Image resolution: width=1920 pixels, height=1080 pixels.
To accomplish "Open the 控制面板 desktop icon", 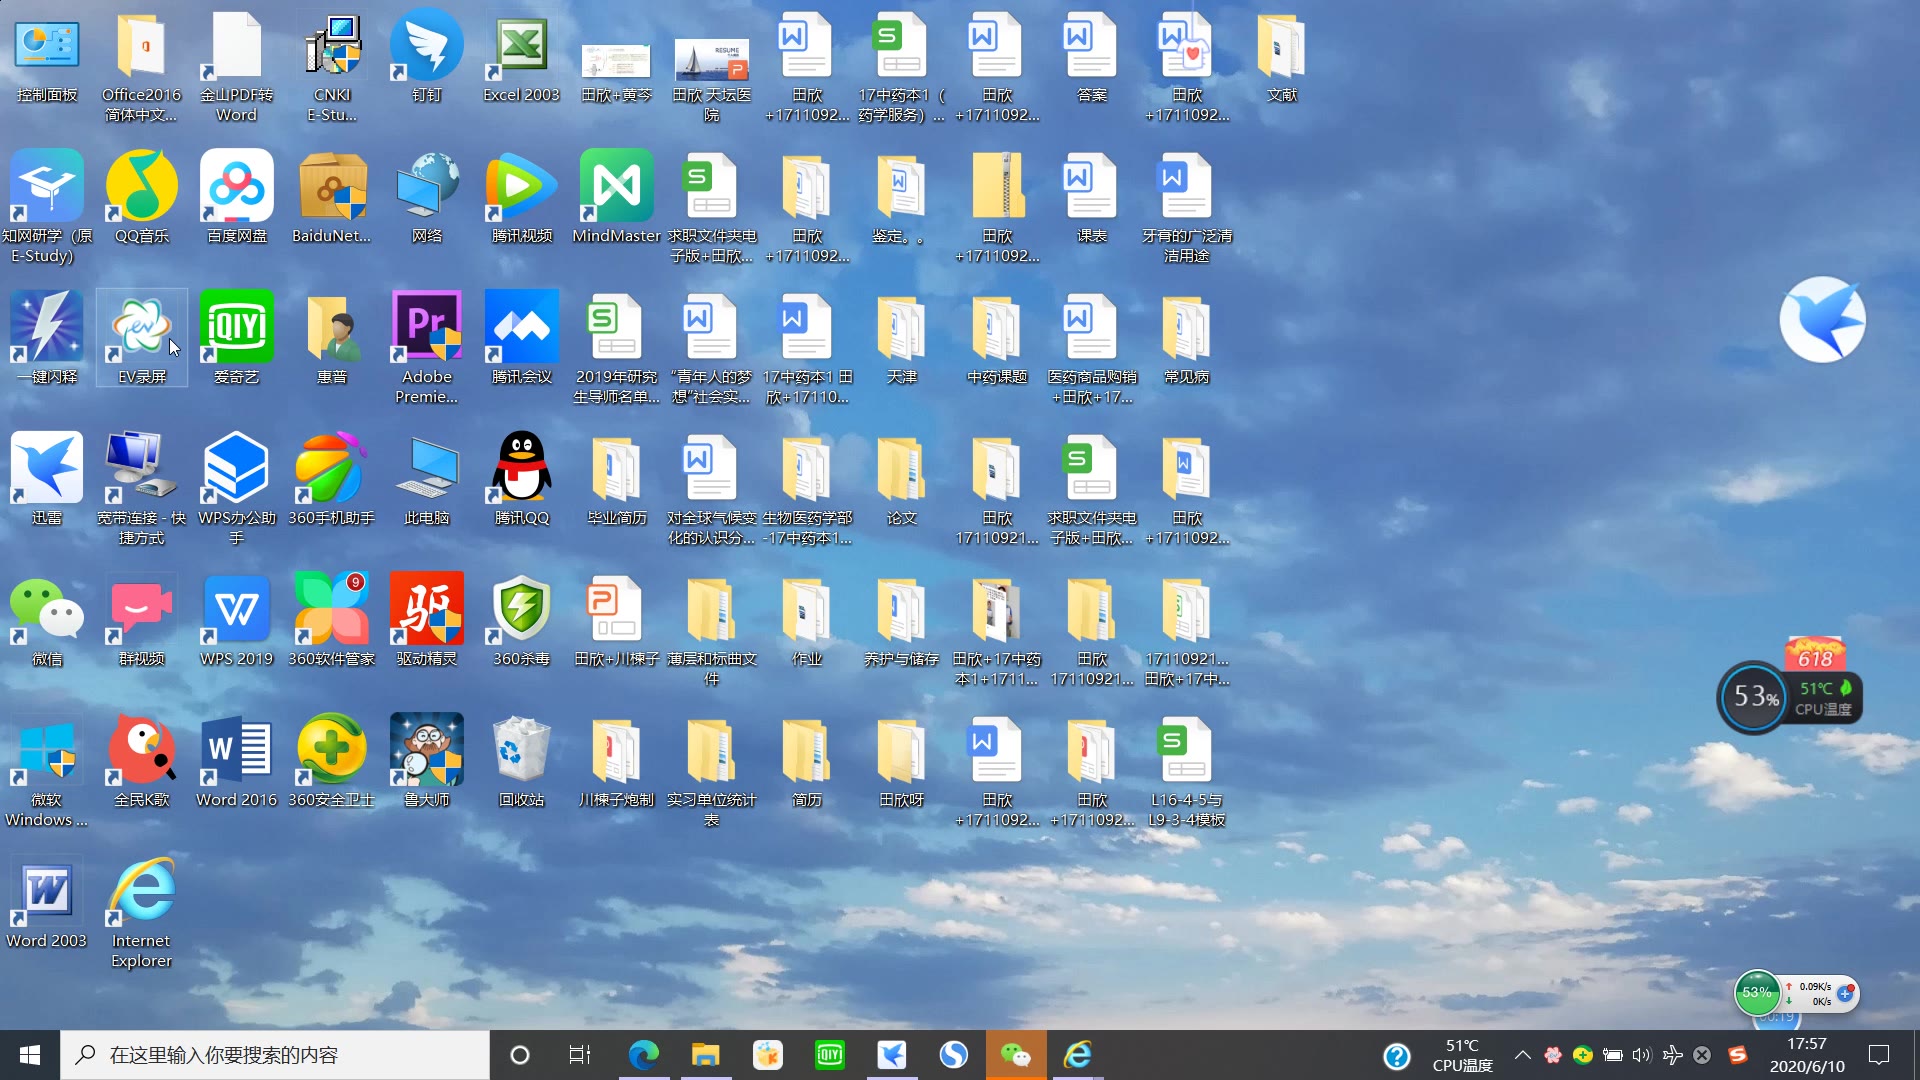I will (x=47, y=58).
